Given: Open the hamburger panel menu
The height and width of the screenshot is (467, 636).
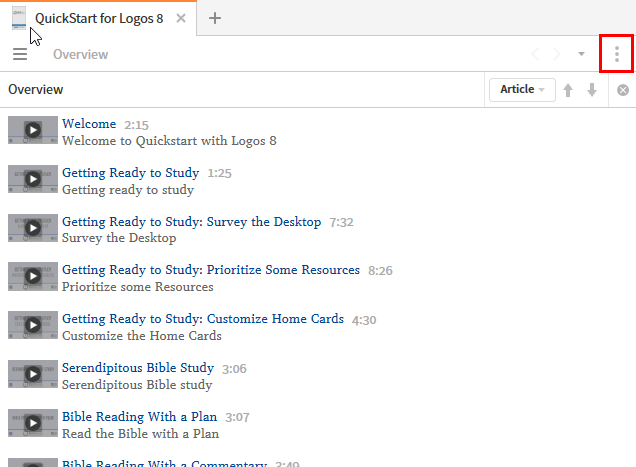Looking at the screenshot, I should pyautogui.click(x=20, y=54).
